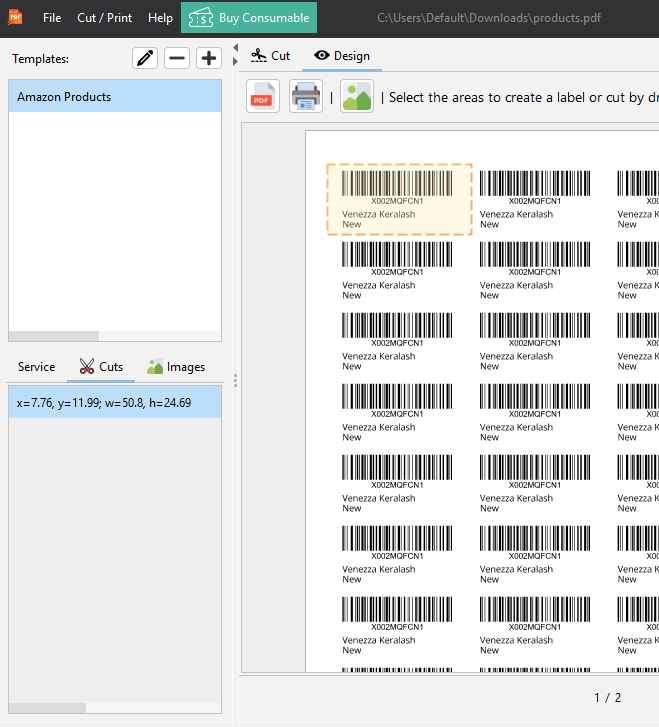The width and height of the screenshot is (659, 727).
Task: Open the Cut / Print menu
Action: pos(104,18)
